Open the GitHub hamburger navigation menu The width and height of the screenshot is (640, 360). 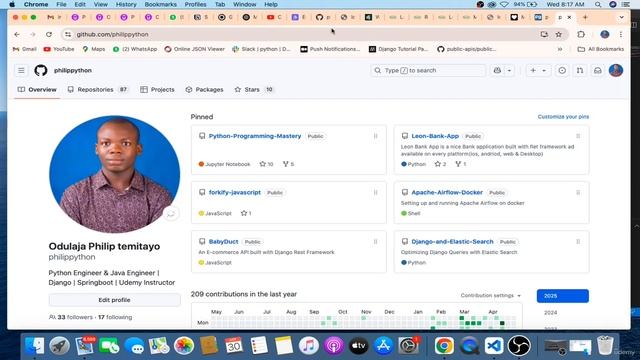pos(21,70)
